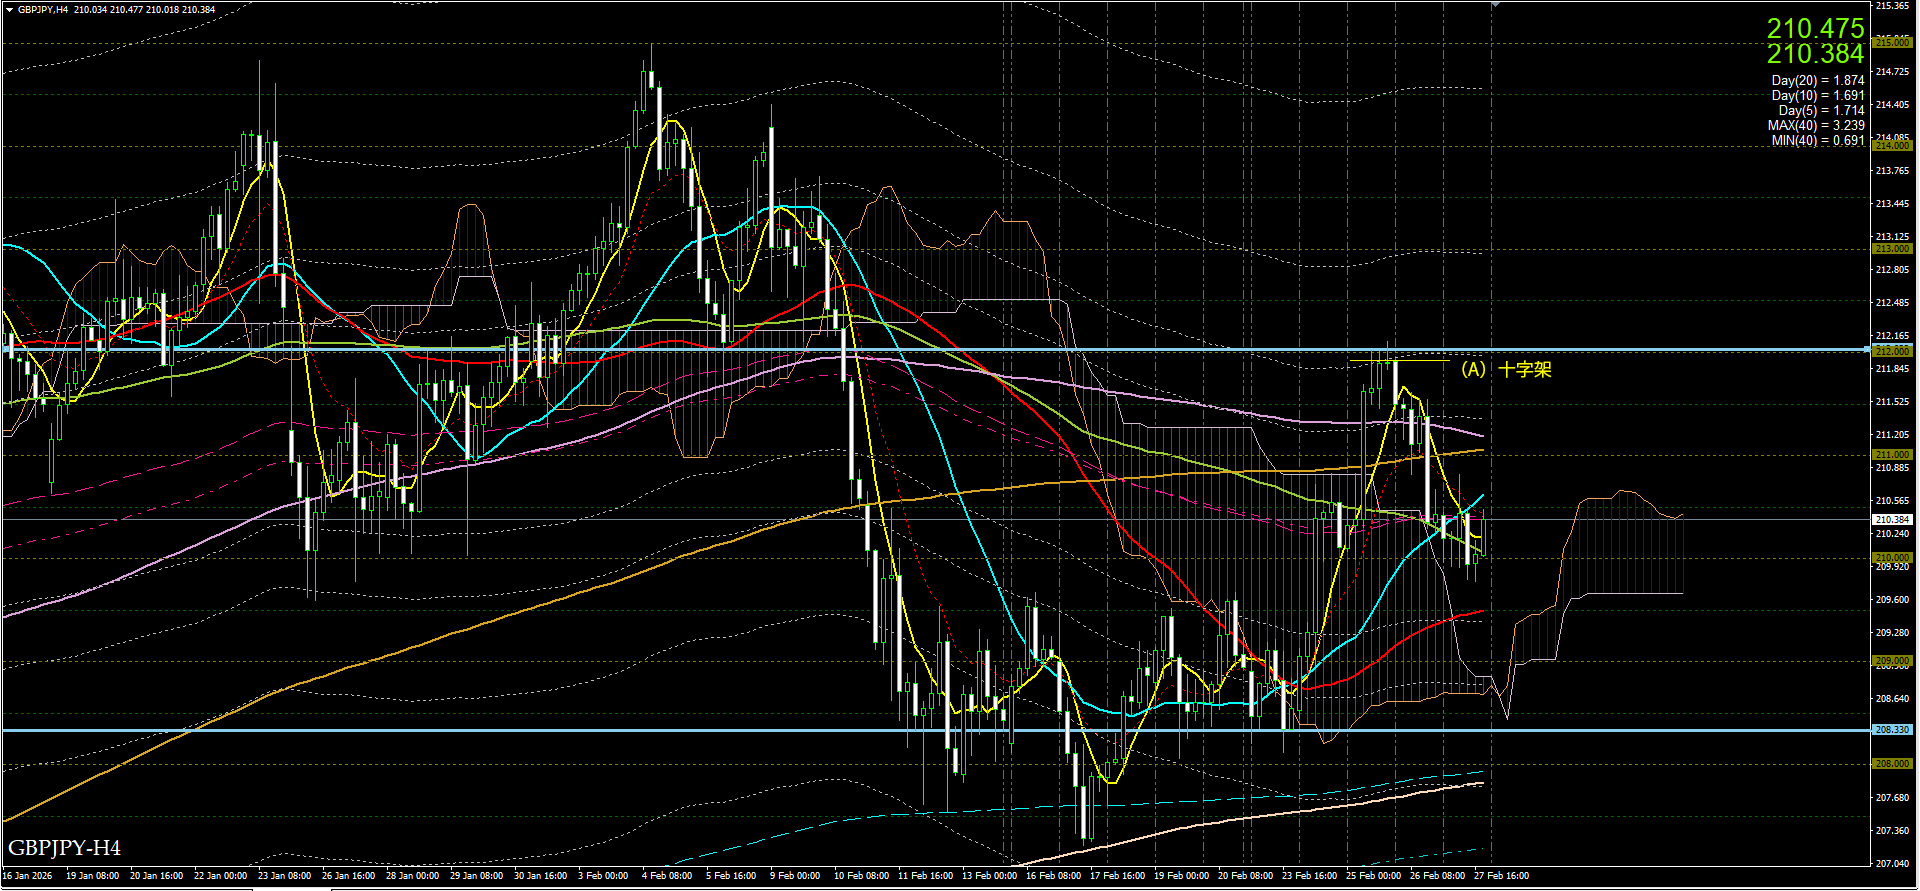Click the 214.000 highlighted price level tag
The width and height of the screenshot is (1920, 891).
pyautogui.click(x=1892, y=146)
